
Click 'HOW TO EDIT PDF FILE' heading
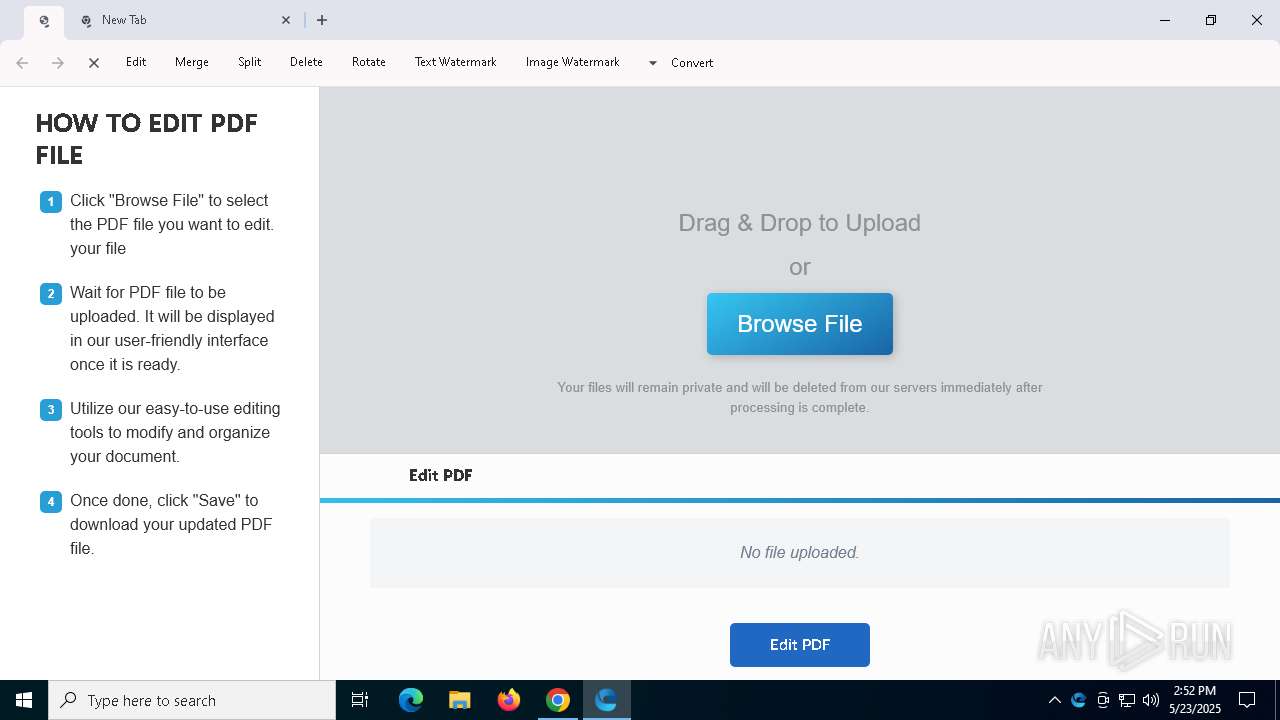point(147,139)
